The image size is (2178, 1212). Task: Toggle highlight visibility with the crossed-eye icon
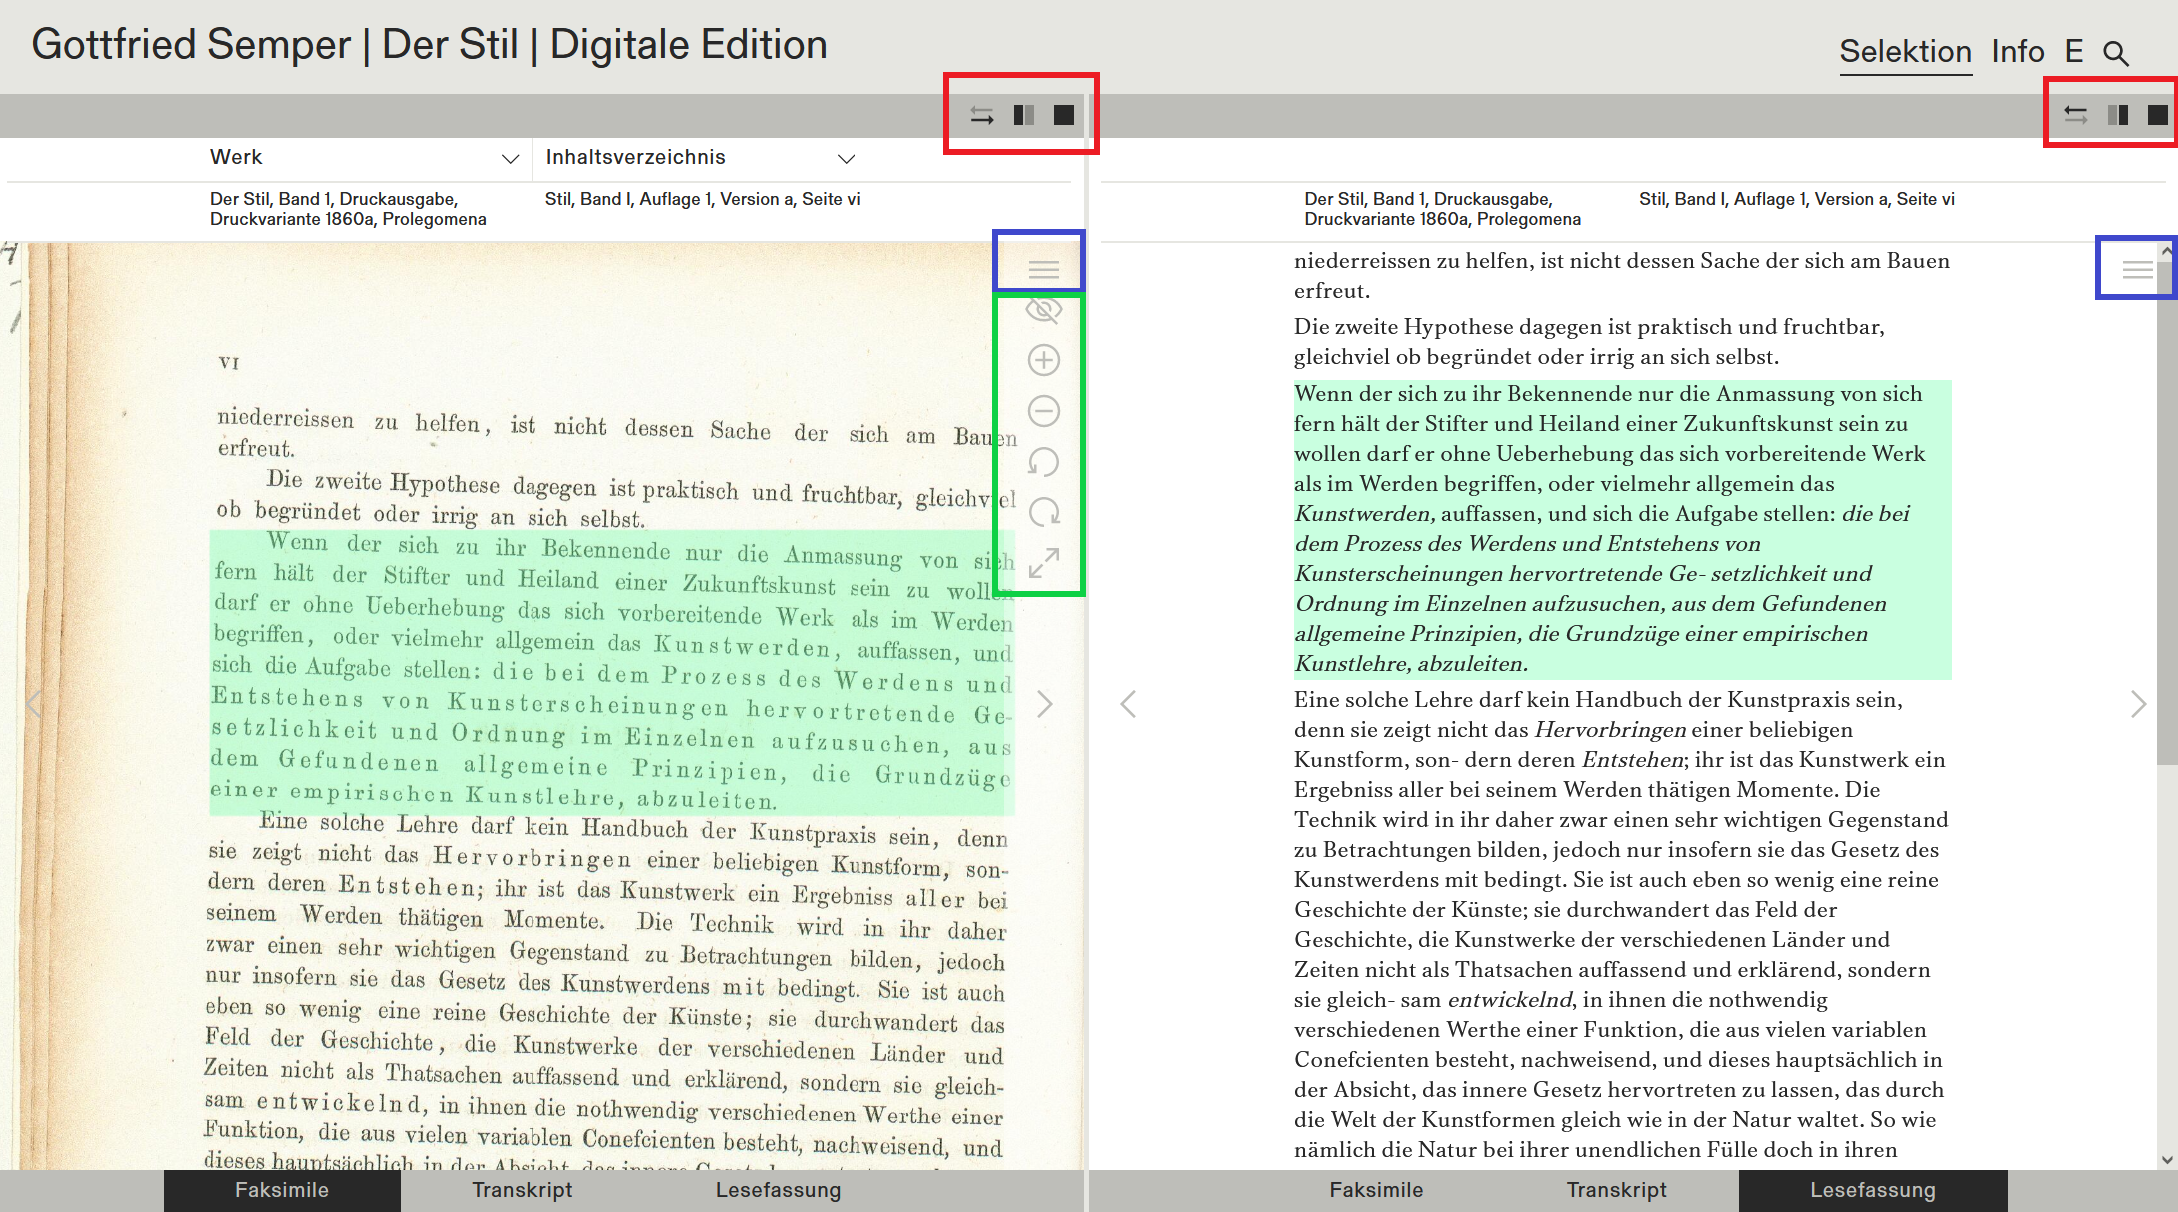click(x=1044, y=309)
